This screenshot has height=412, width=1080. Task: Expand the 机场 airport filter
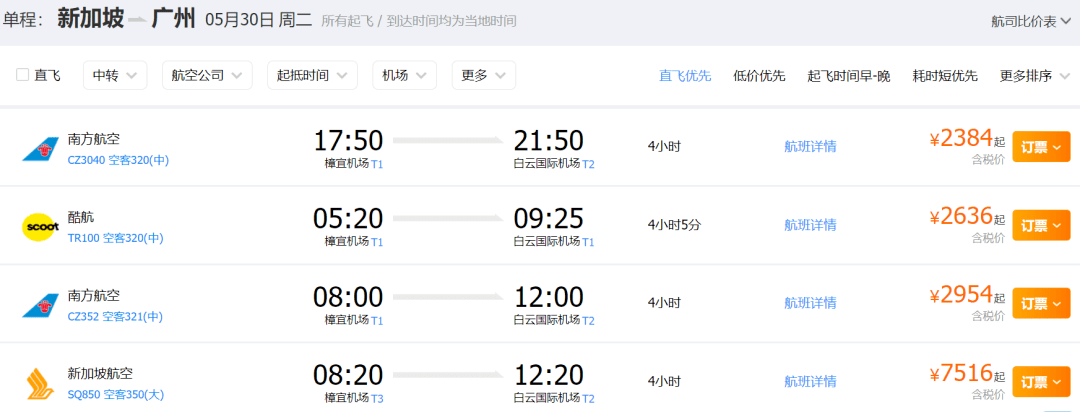pyautogui.click(x=405, y=75)
